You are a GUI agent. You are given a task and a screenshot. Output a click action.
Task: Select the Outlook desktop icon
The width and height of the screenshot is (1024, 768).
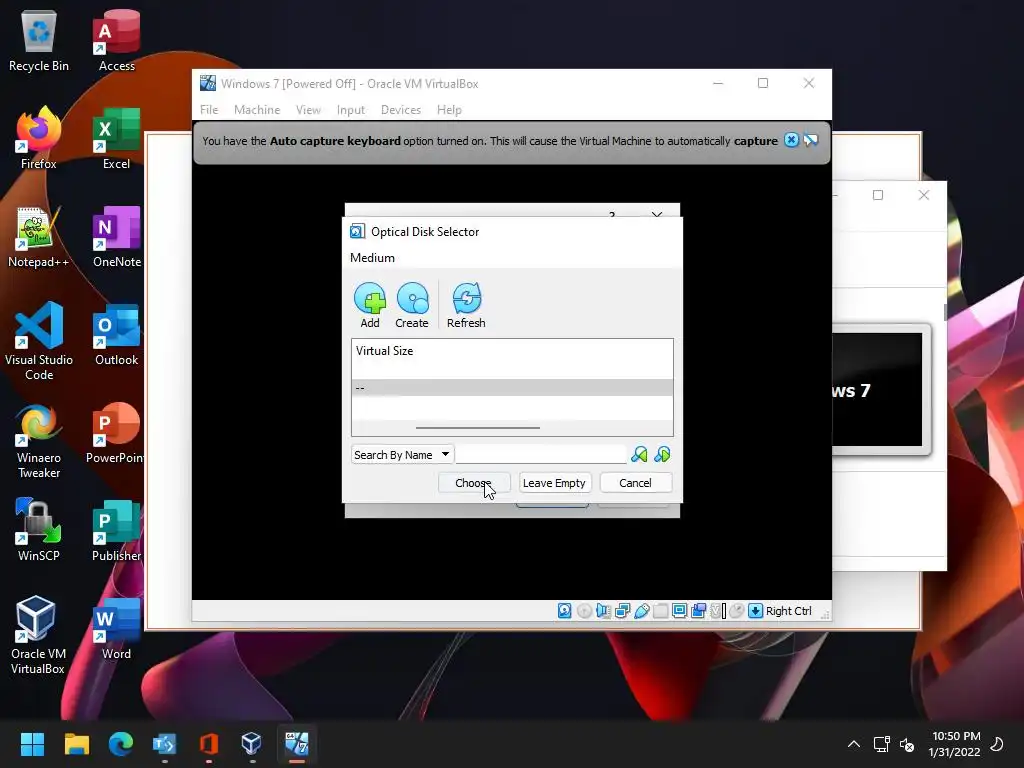point(117,334)
